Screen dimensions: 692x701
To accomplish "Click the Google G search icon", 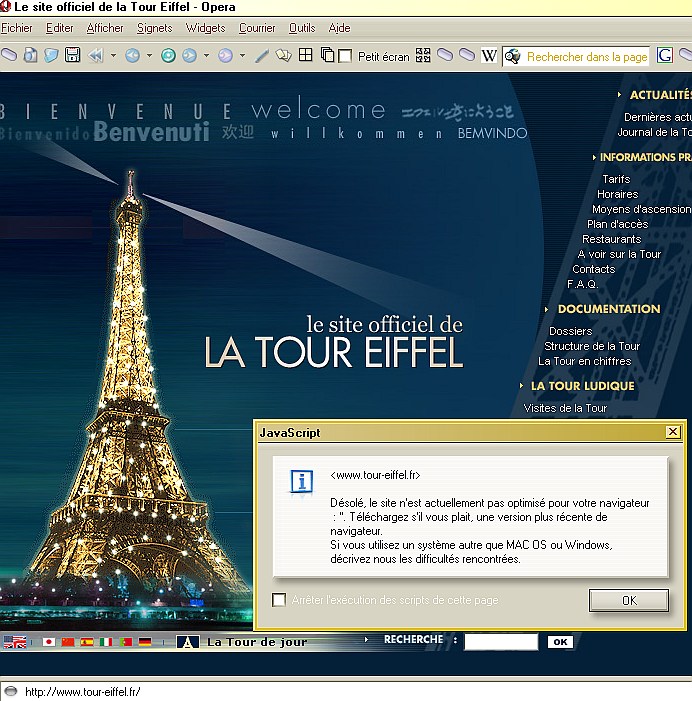I will tap(665, 55).
